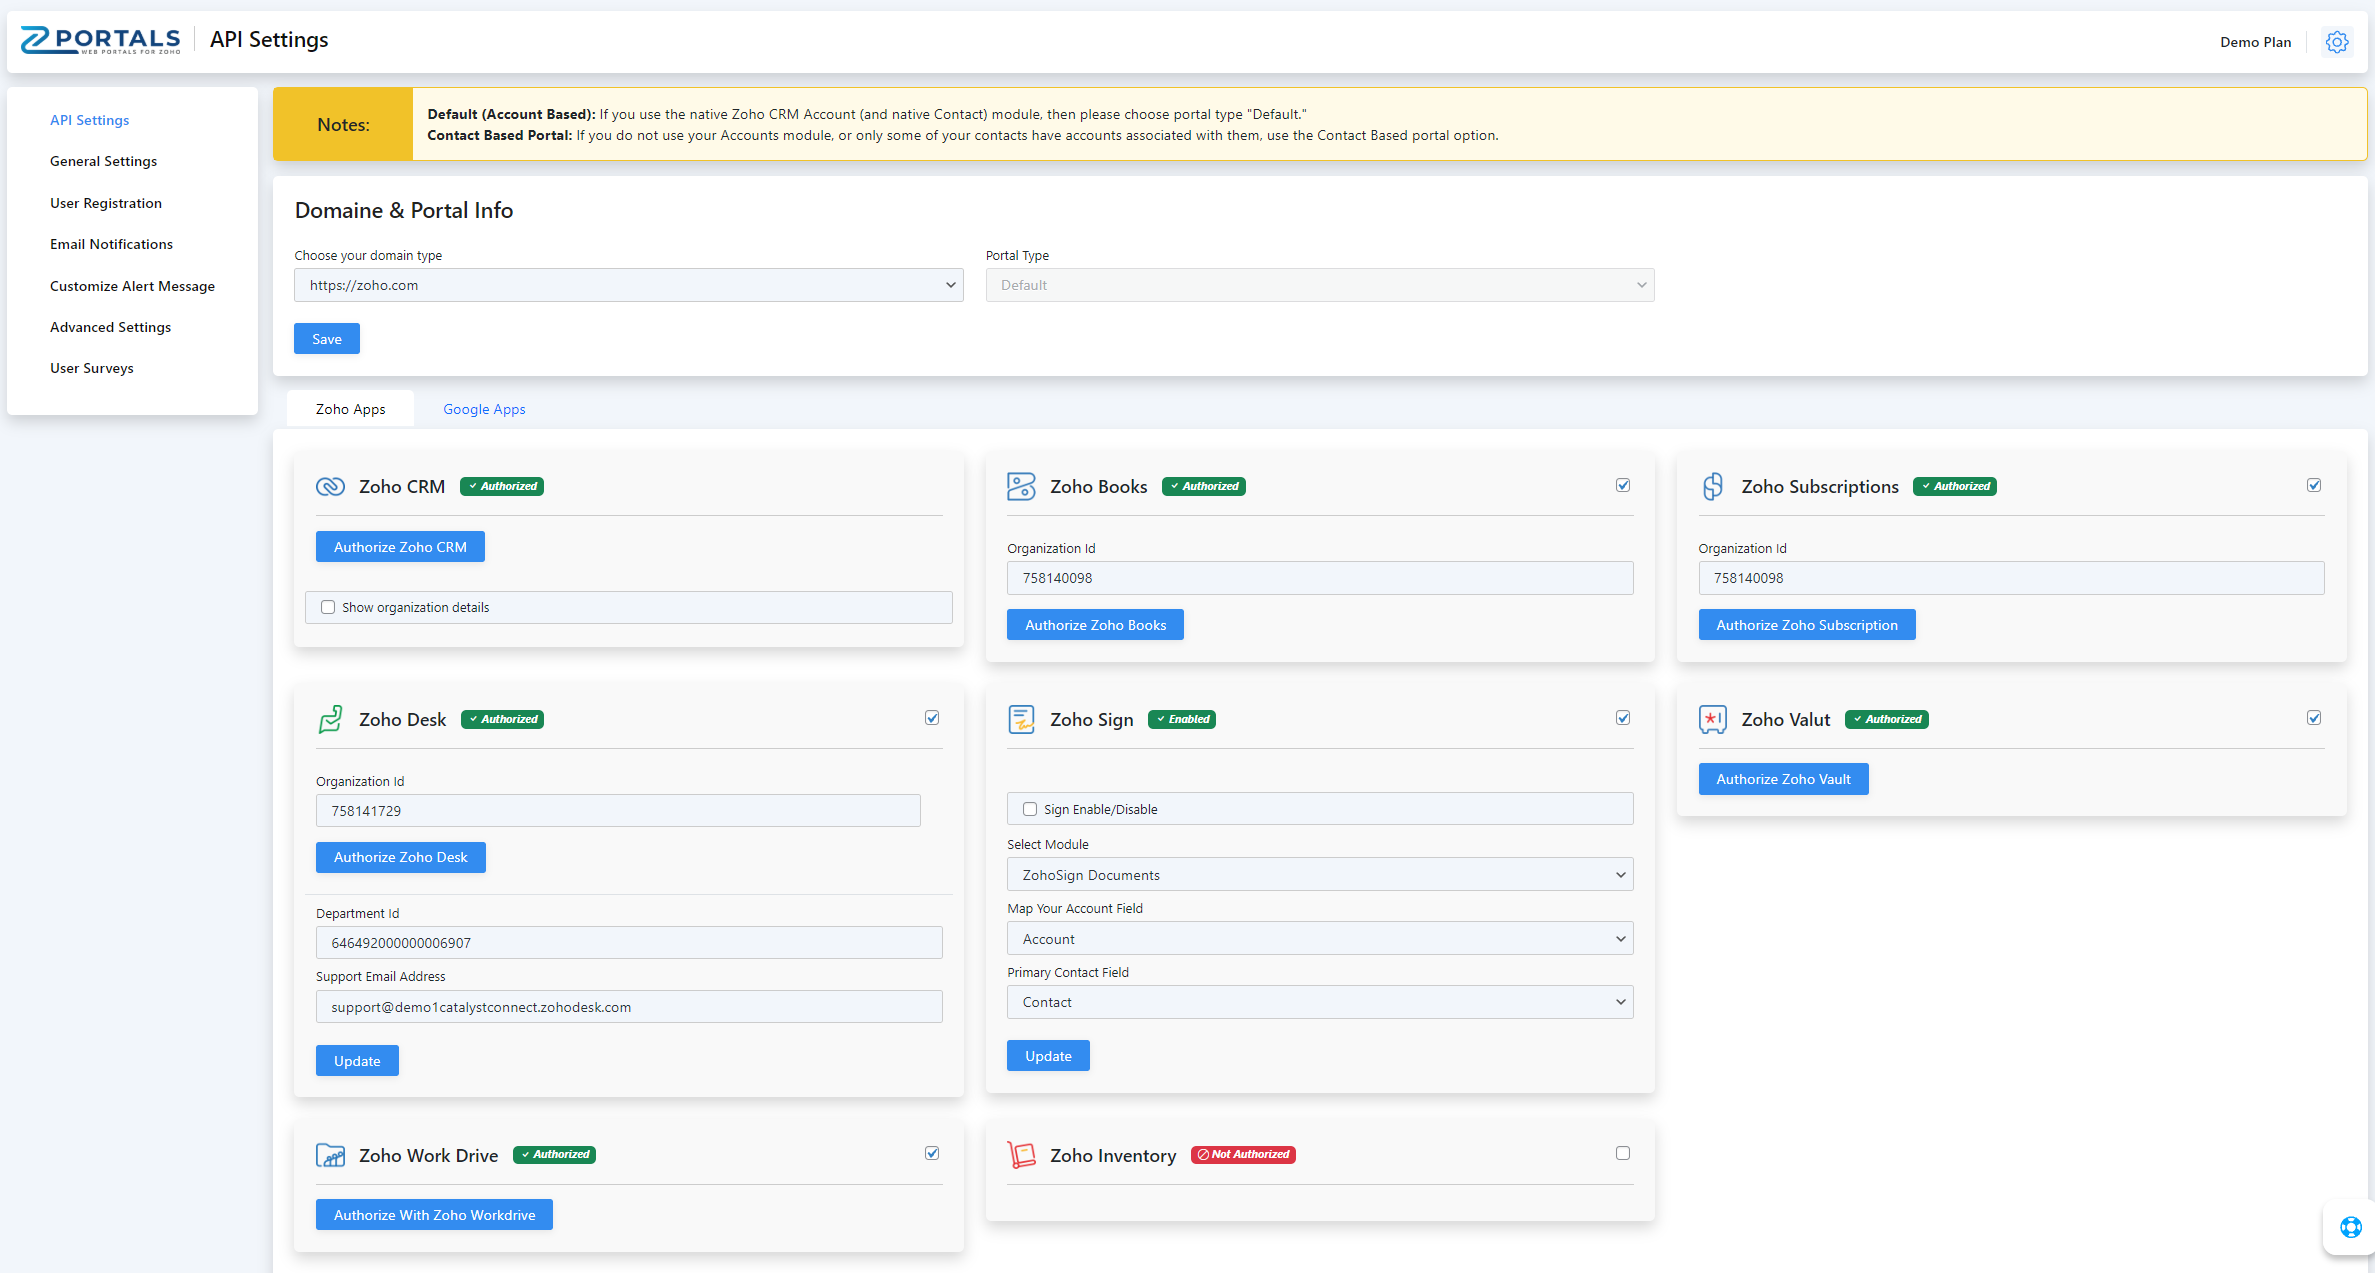Open the Select Module dropdown showing ZohoSign Documents

click(1319, 874)
